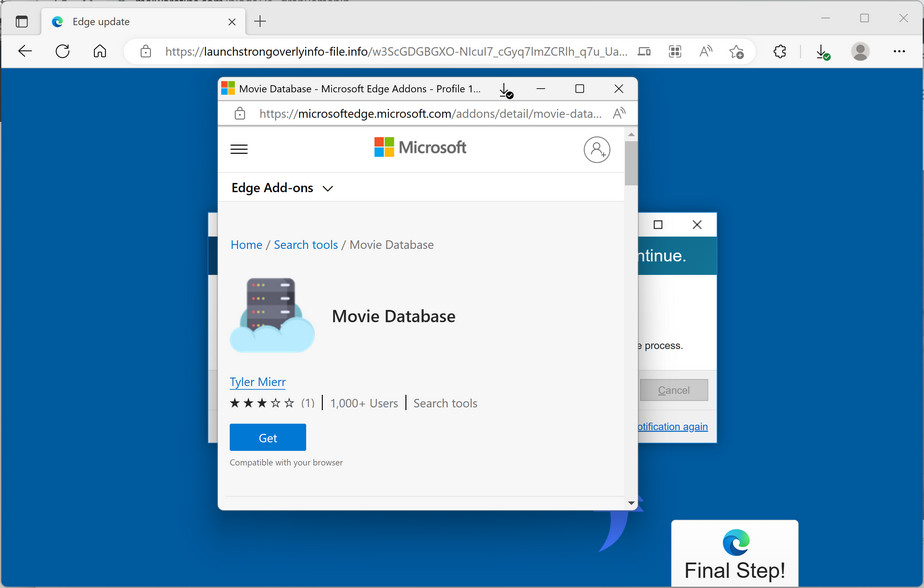The image size is (924, 588).
Task: Sign in via account avatar icon on Addons page
Action: [x=597, y=150]
